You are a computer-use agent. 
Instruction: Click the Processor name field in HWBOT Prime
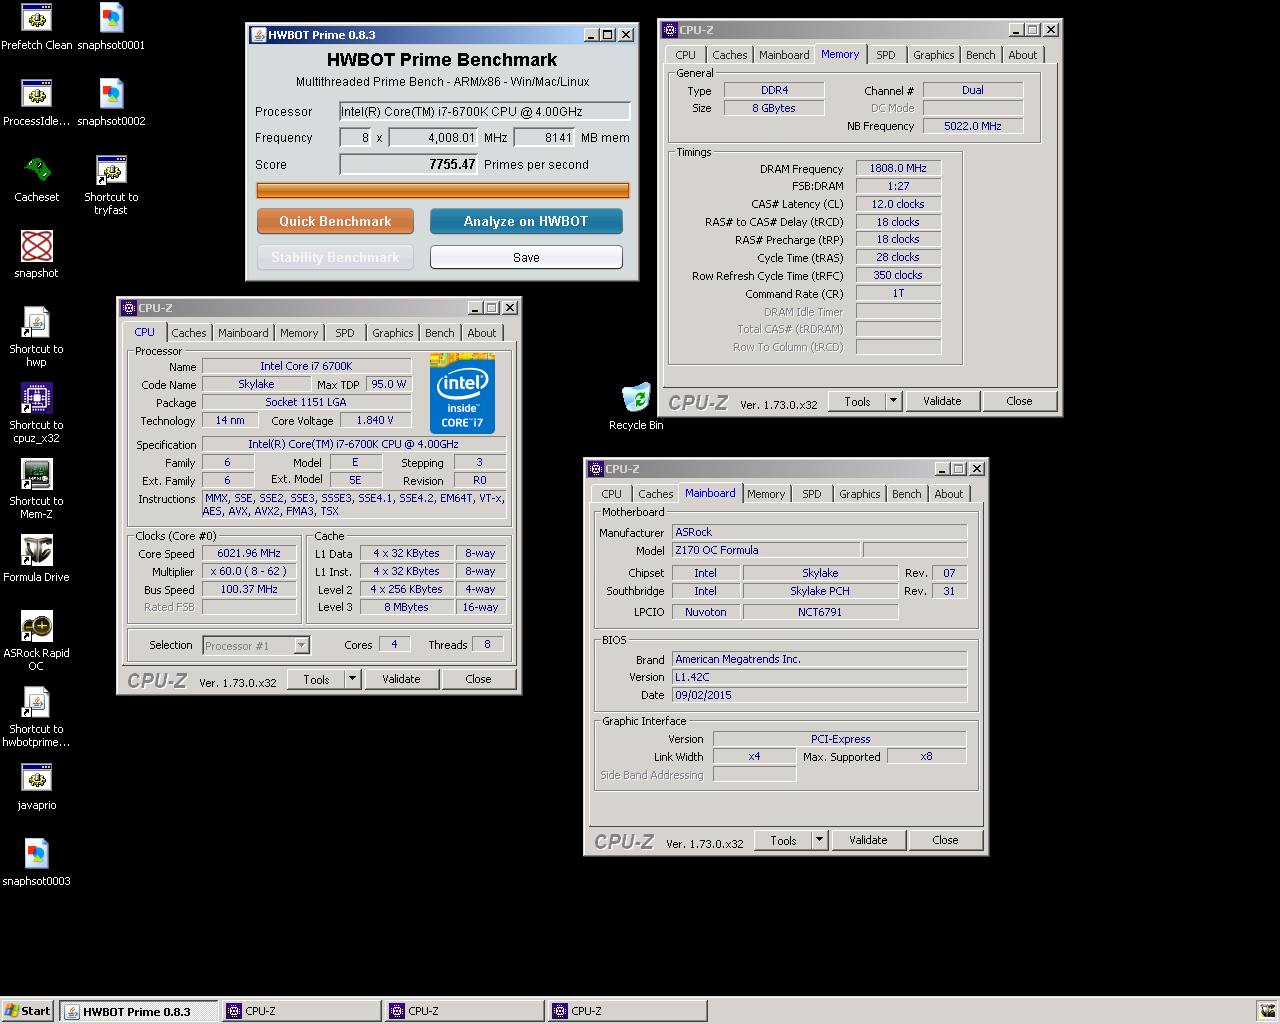pyautogui.click(x=485, y=111)
